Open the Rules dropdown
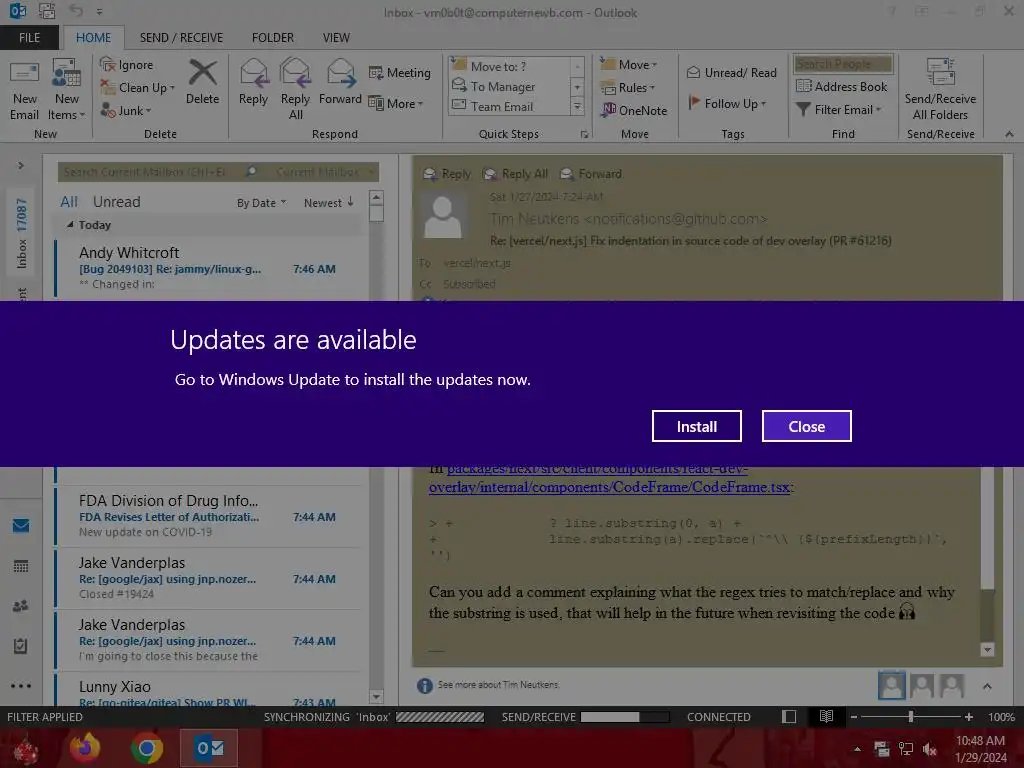The width and height of the screenshot is (1024, 768). pyautogui.click(x=628, y=87)
